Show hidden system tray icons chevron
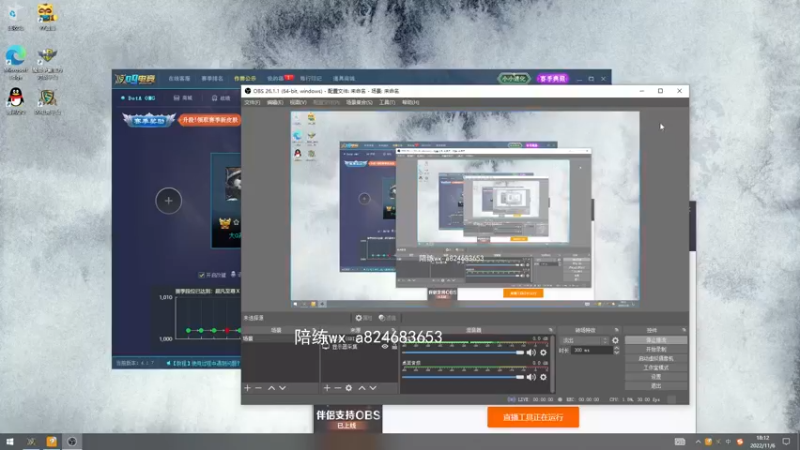The image size is (800, 450). tap(697, 441)
